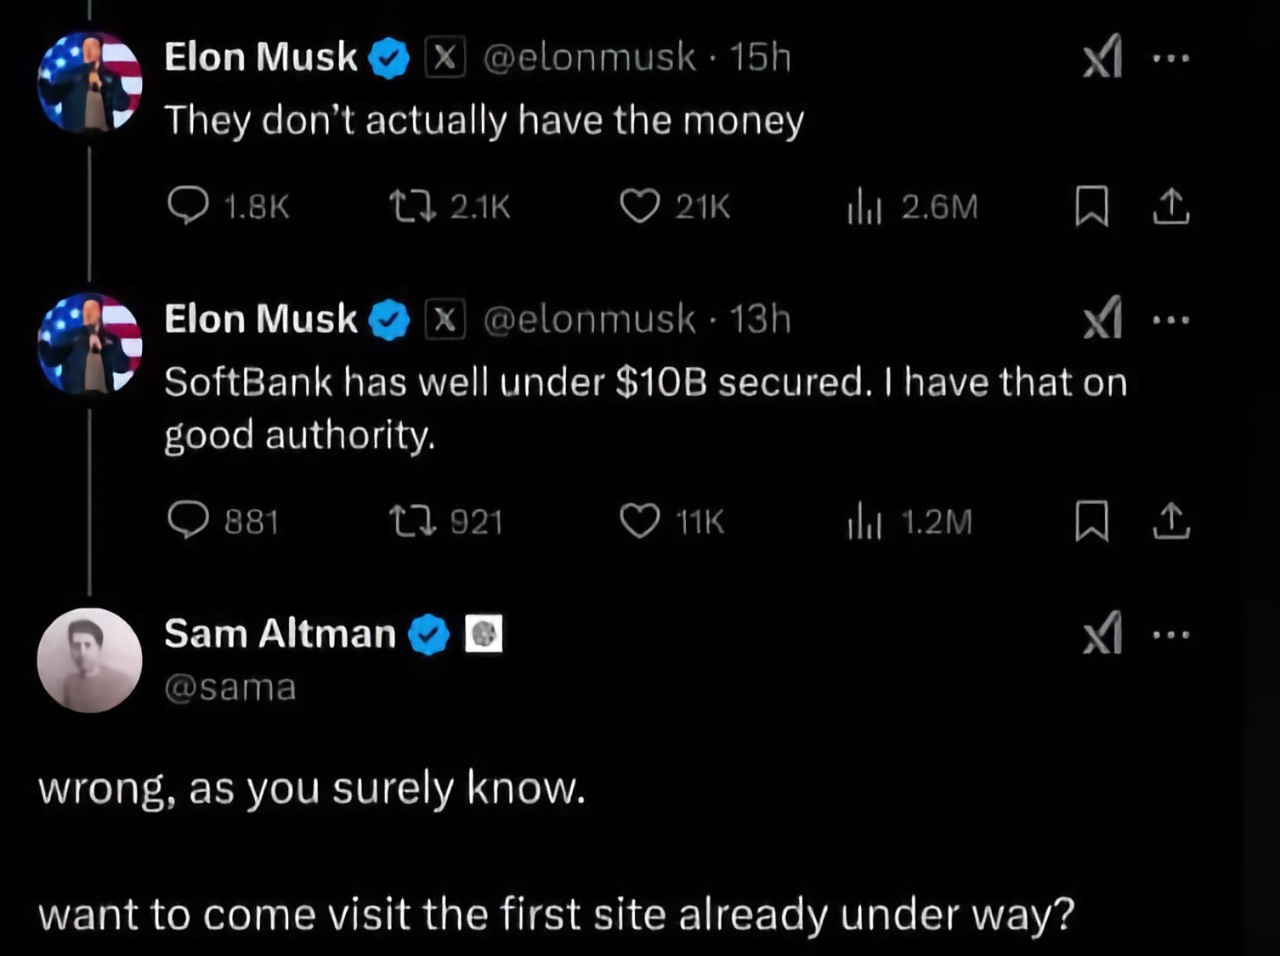Open Sam Altman's profile picture
This screenshot has height=956, width=1280.
tap(89, 660)
